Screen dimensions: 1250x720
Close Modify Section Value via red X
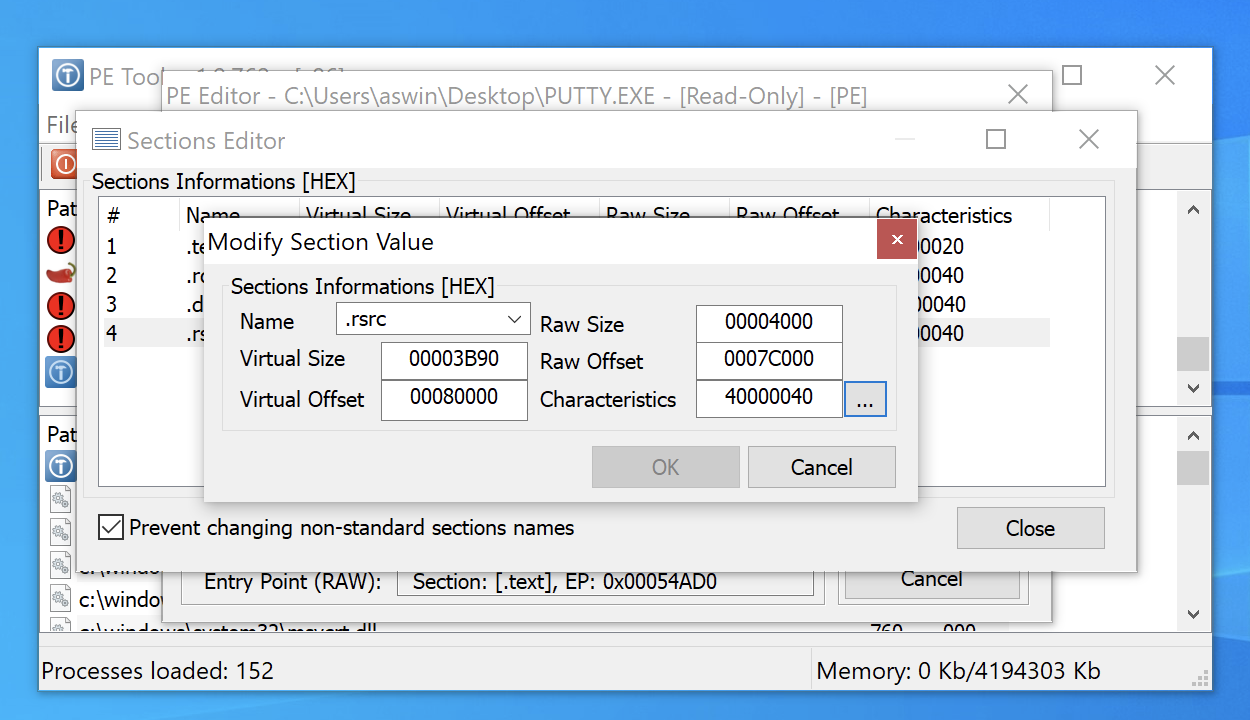pyautogui.click(x=897, y=240)
